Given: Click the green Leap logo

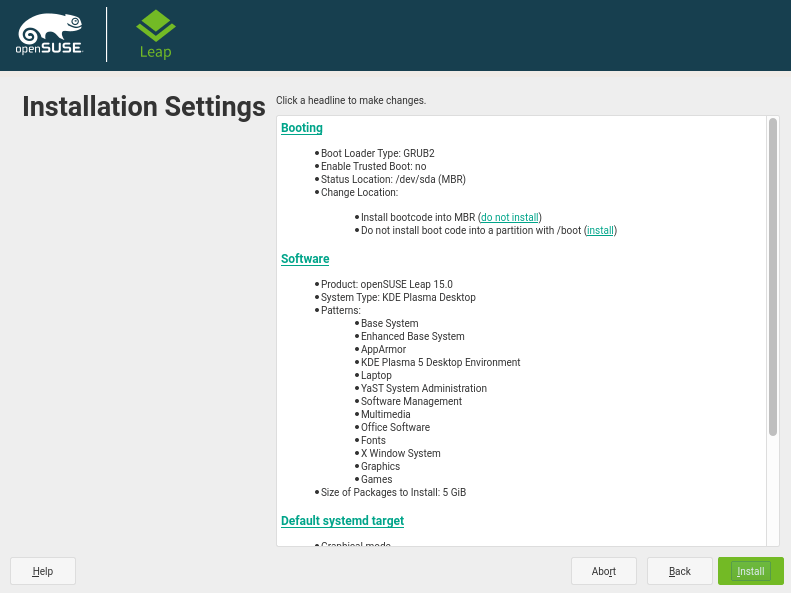Looking at the screenshot, I should (155, 34).
